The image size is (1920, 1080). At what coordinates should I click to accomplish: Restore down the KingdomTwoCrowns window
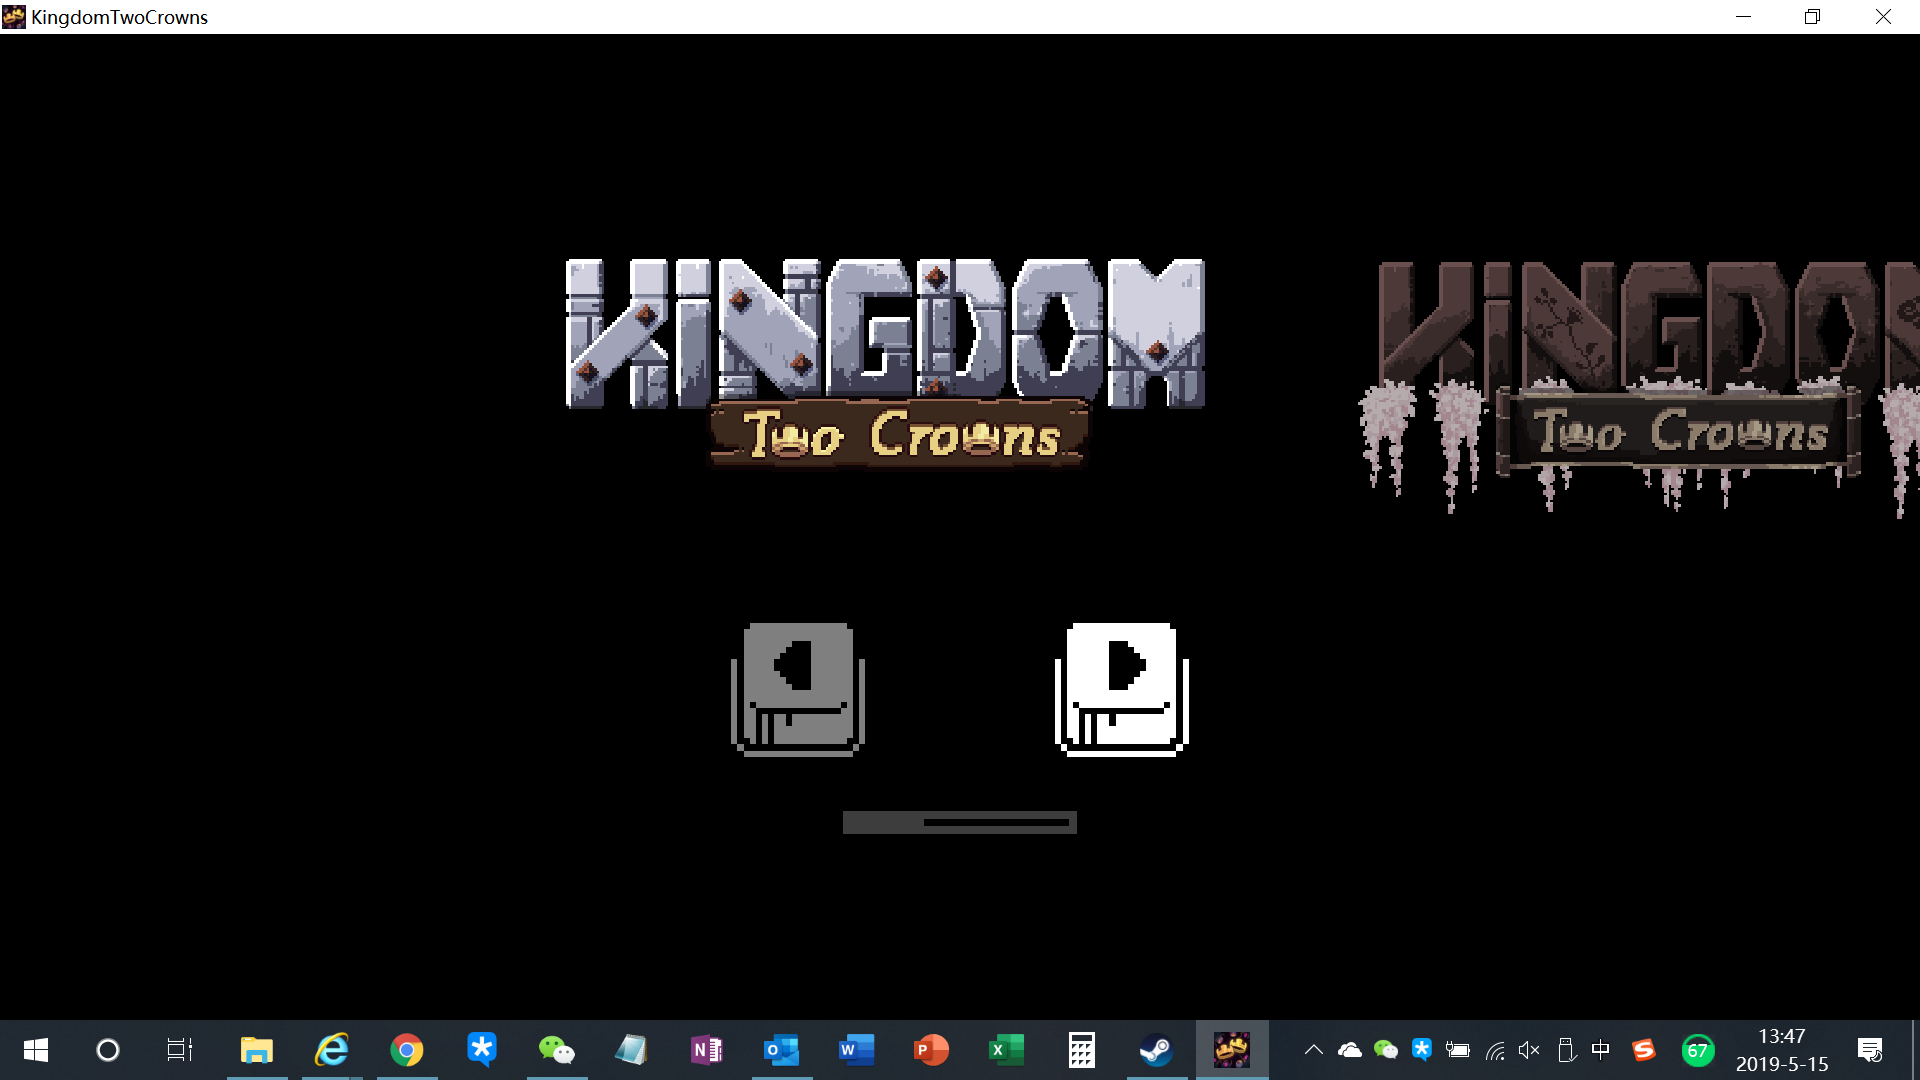(1813, 17)
